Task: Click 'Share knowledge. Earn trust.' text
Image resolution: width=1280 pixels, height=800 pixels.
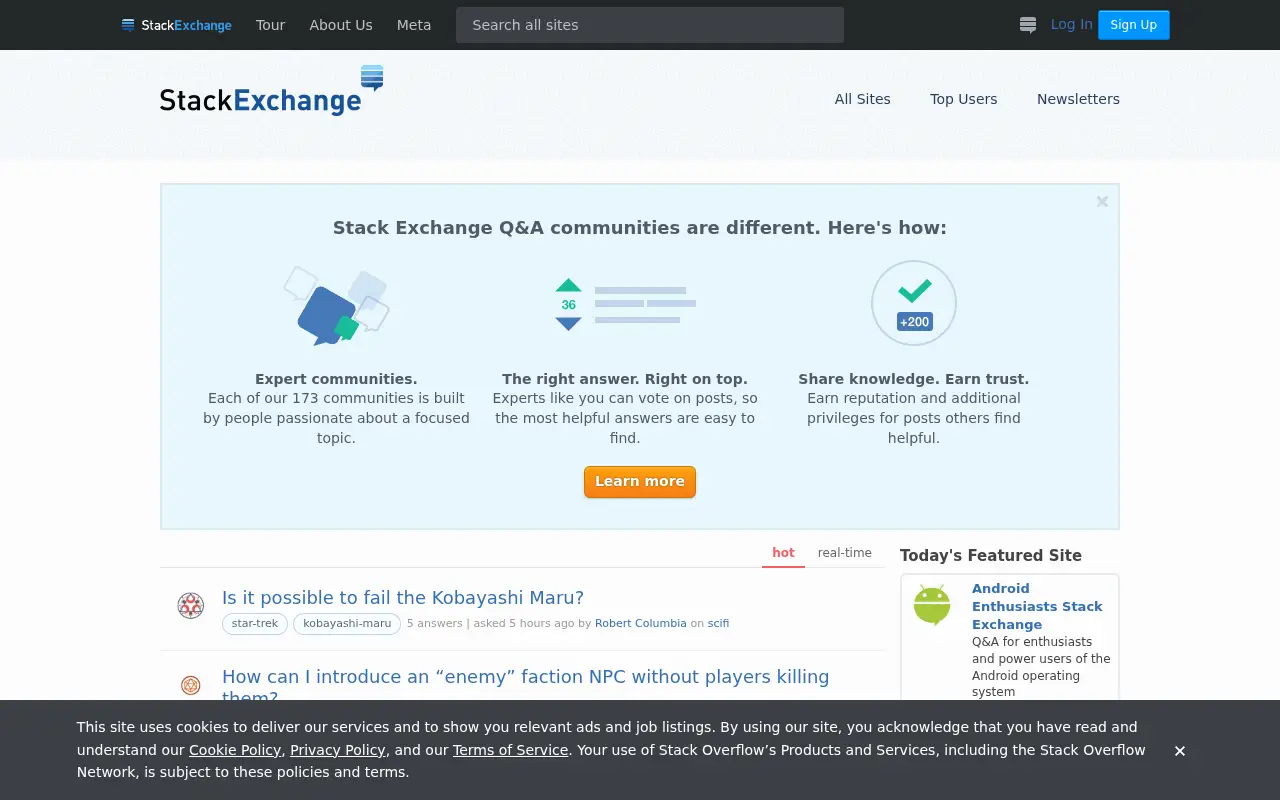Action: pyautogui.click(x=913, y=379)
